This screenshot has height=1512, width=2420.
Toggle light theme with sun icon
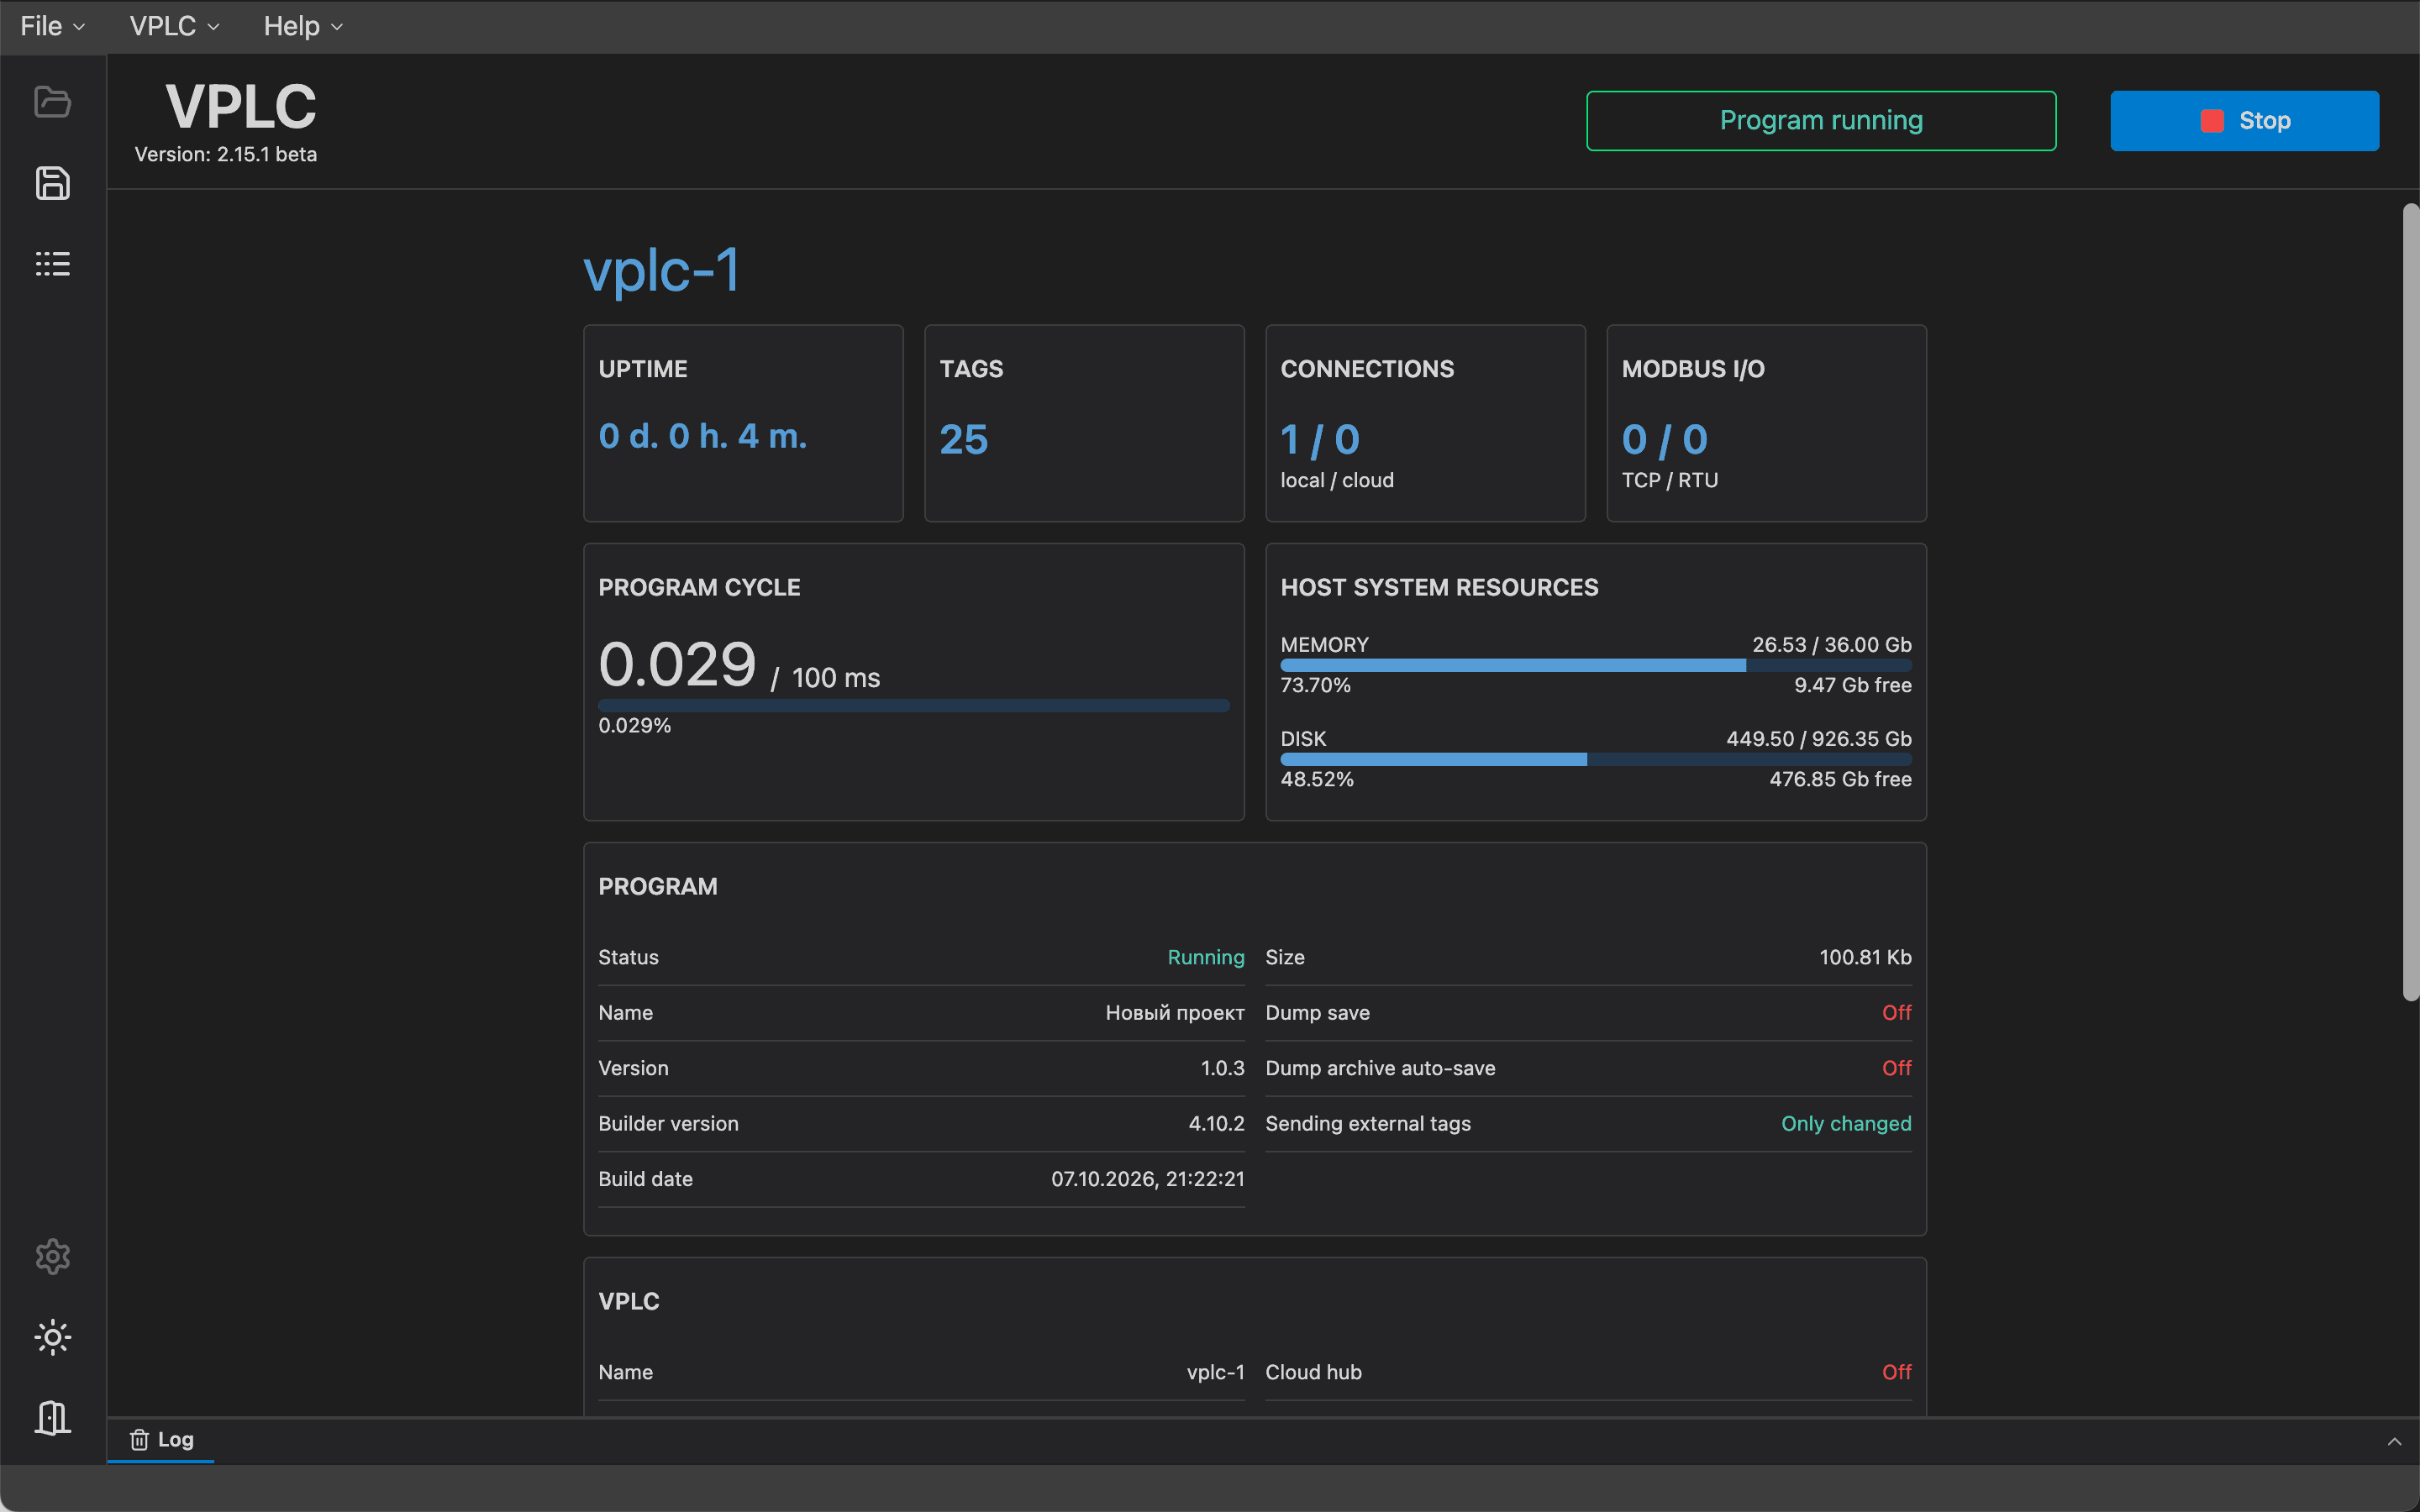point(52,1337)
